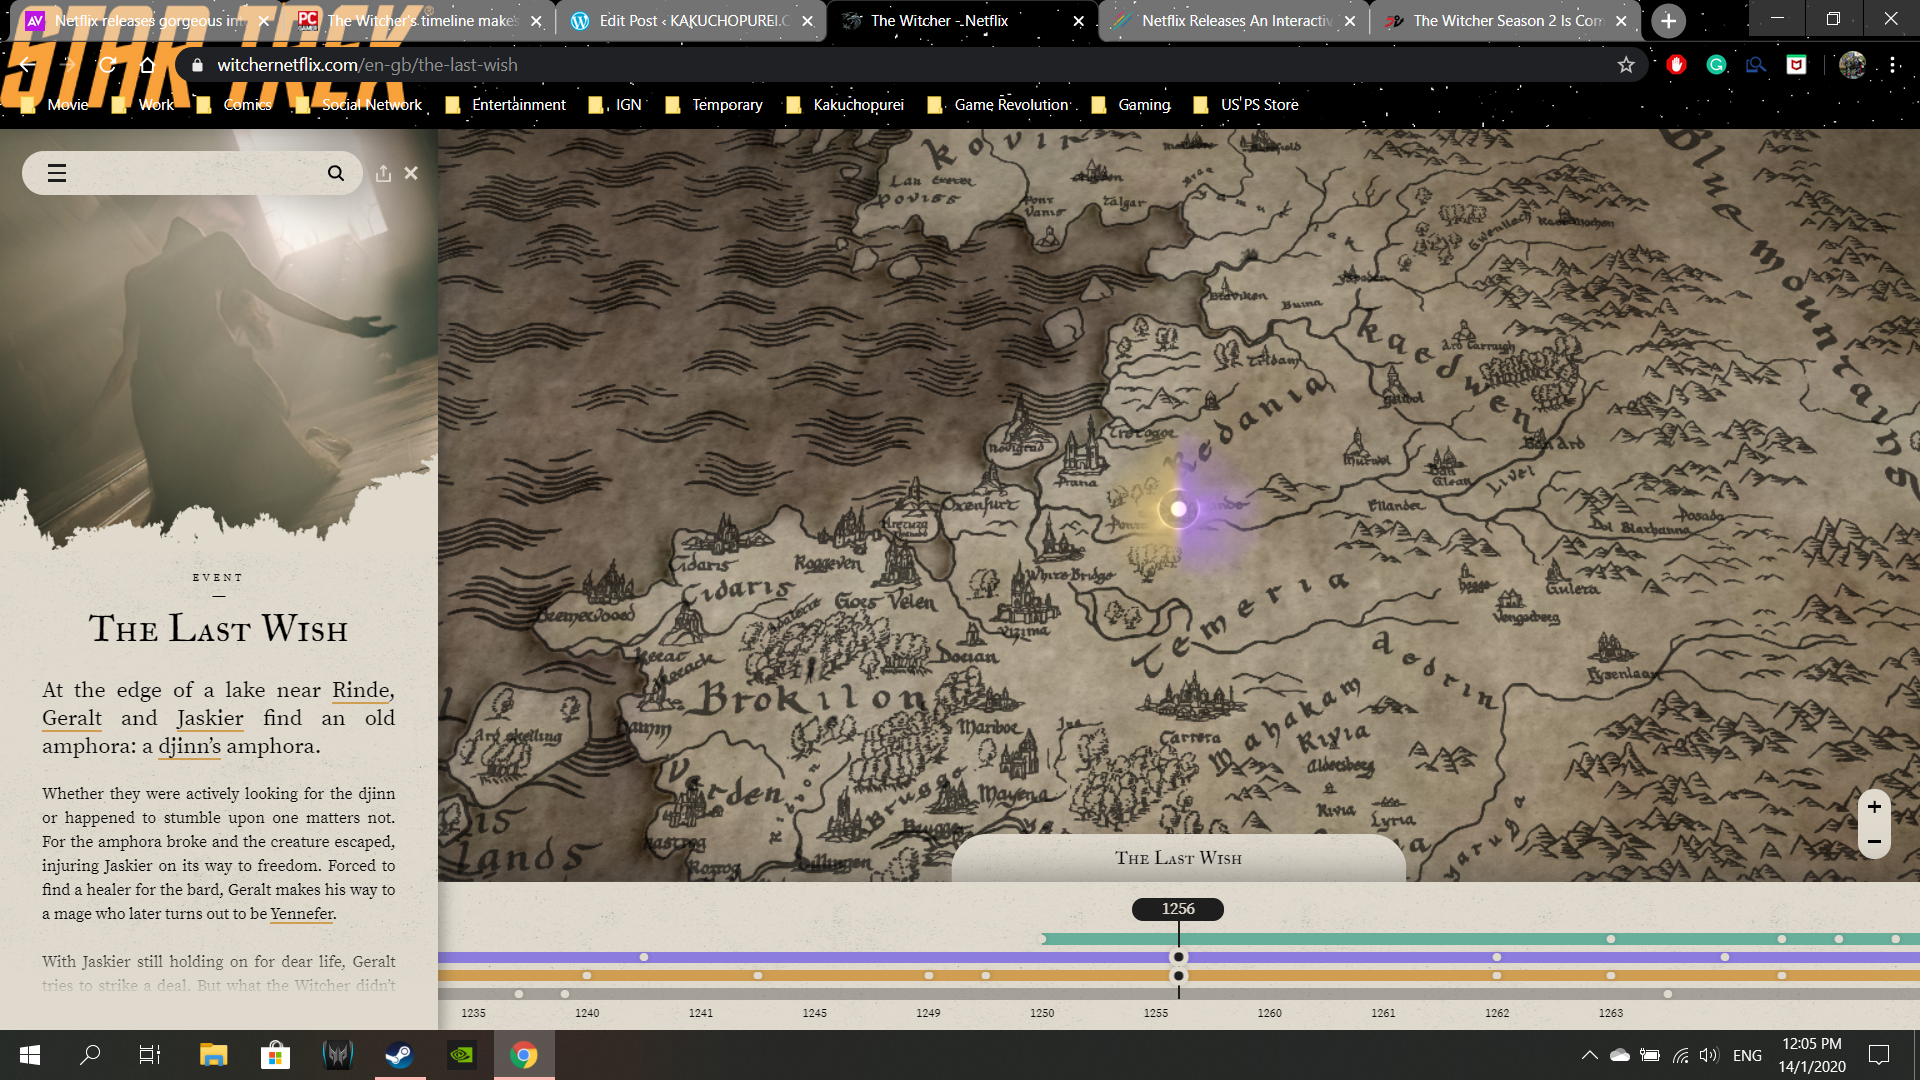Image resolution: width=1920 pixels, height=1080 pixels.
Task: Expand hidden icons in the system tray
Action: click(1592, 1055)
